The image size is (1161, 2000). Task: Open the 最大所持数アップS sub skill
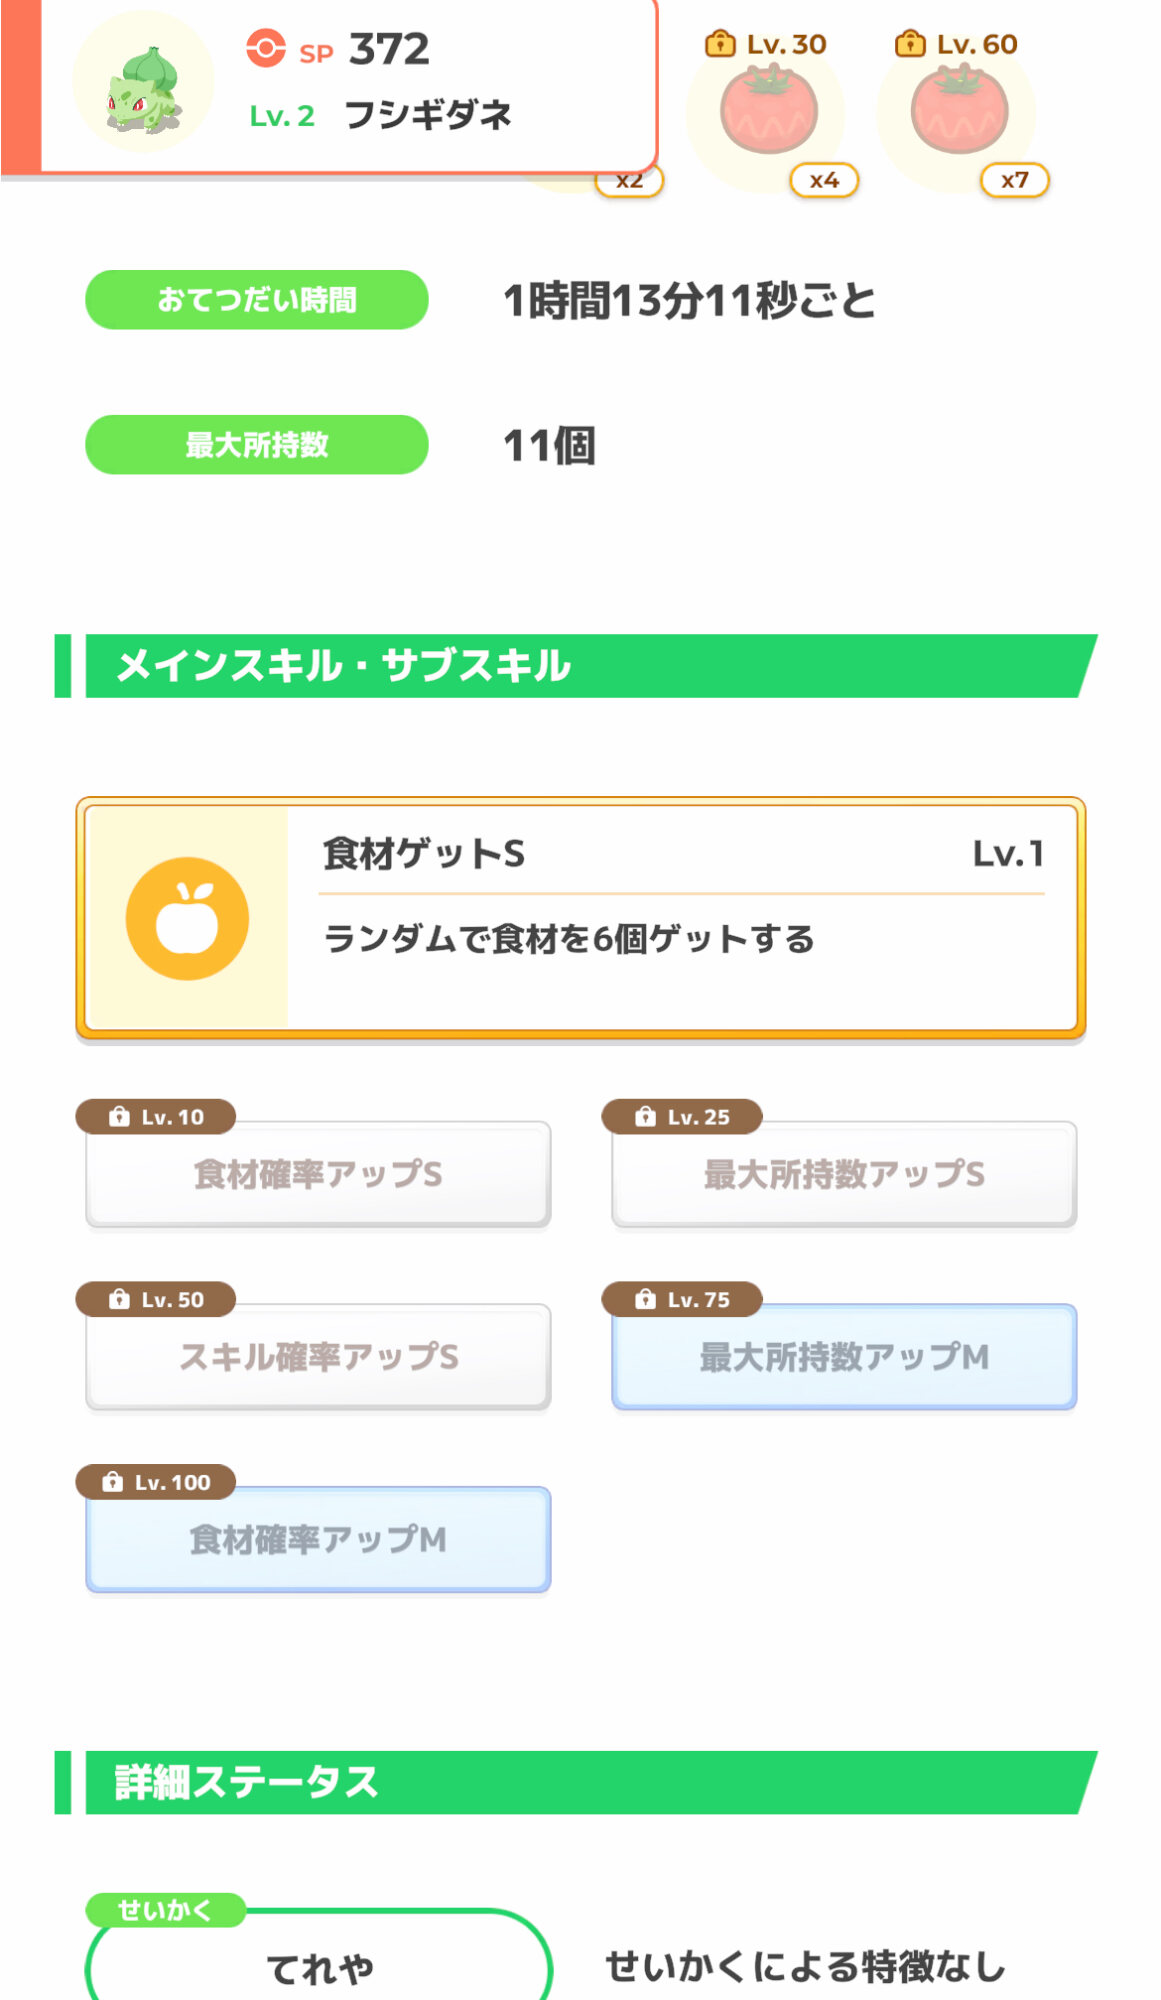click(x=844, y=1175)
